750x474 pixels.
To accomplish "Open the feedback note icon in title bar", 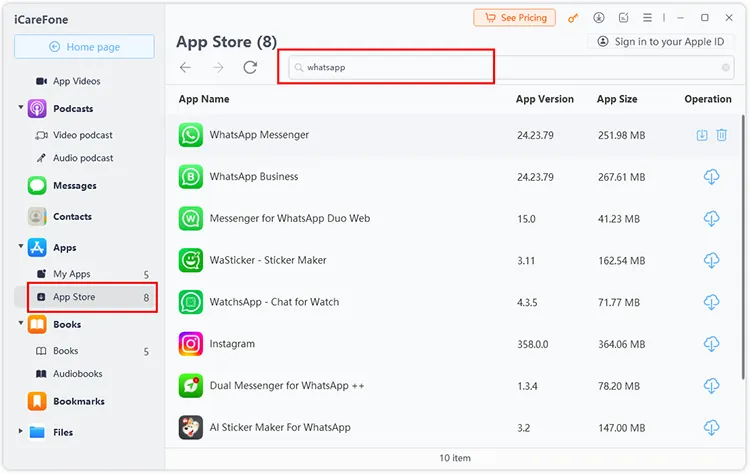I will (x=623, y=18).
